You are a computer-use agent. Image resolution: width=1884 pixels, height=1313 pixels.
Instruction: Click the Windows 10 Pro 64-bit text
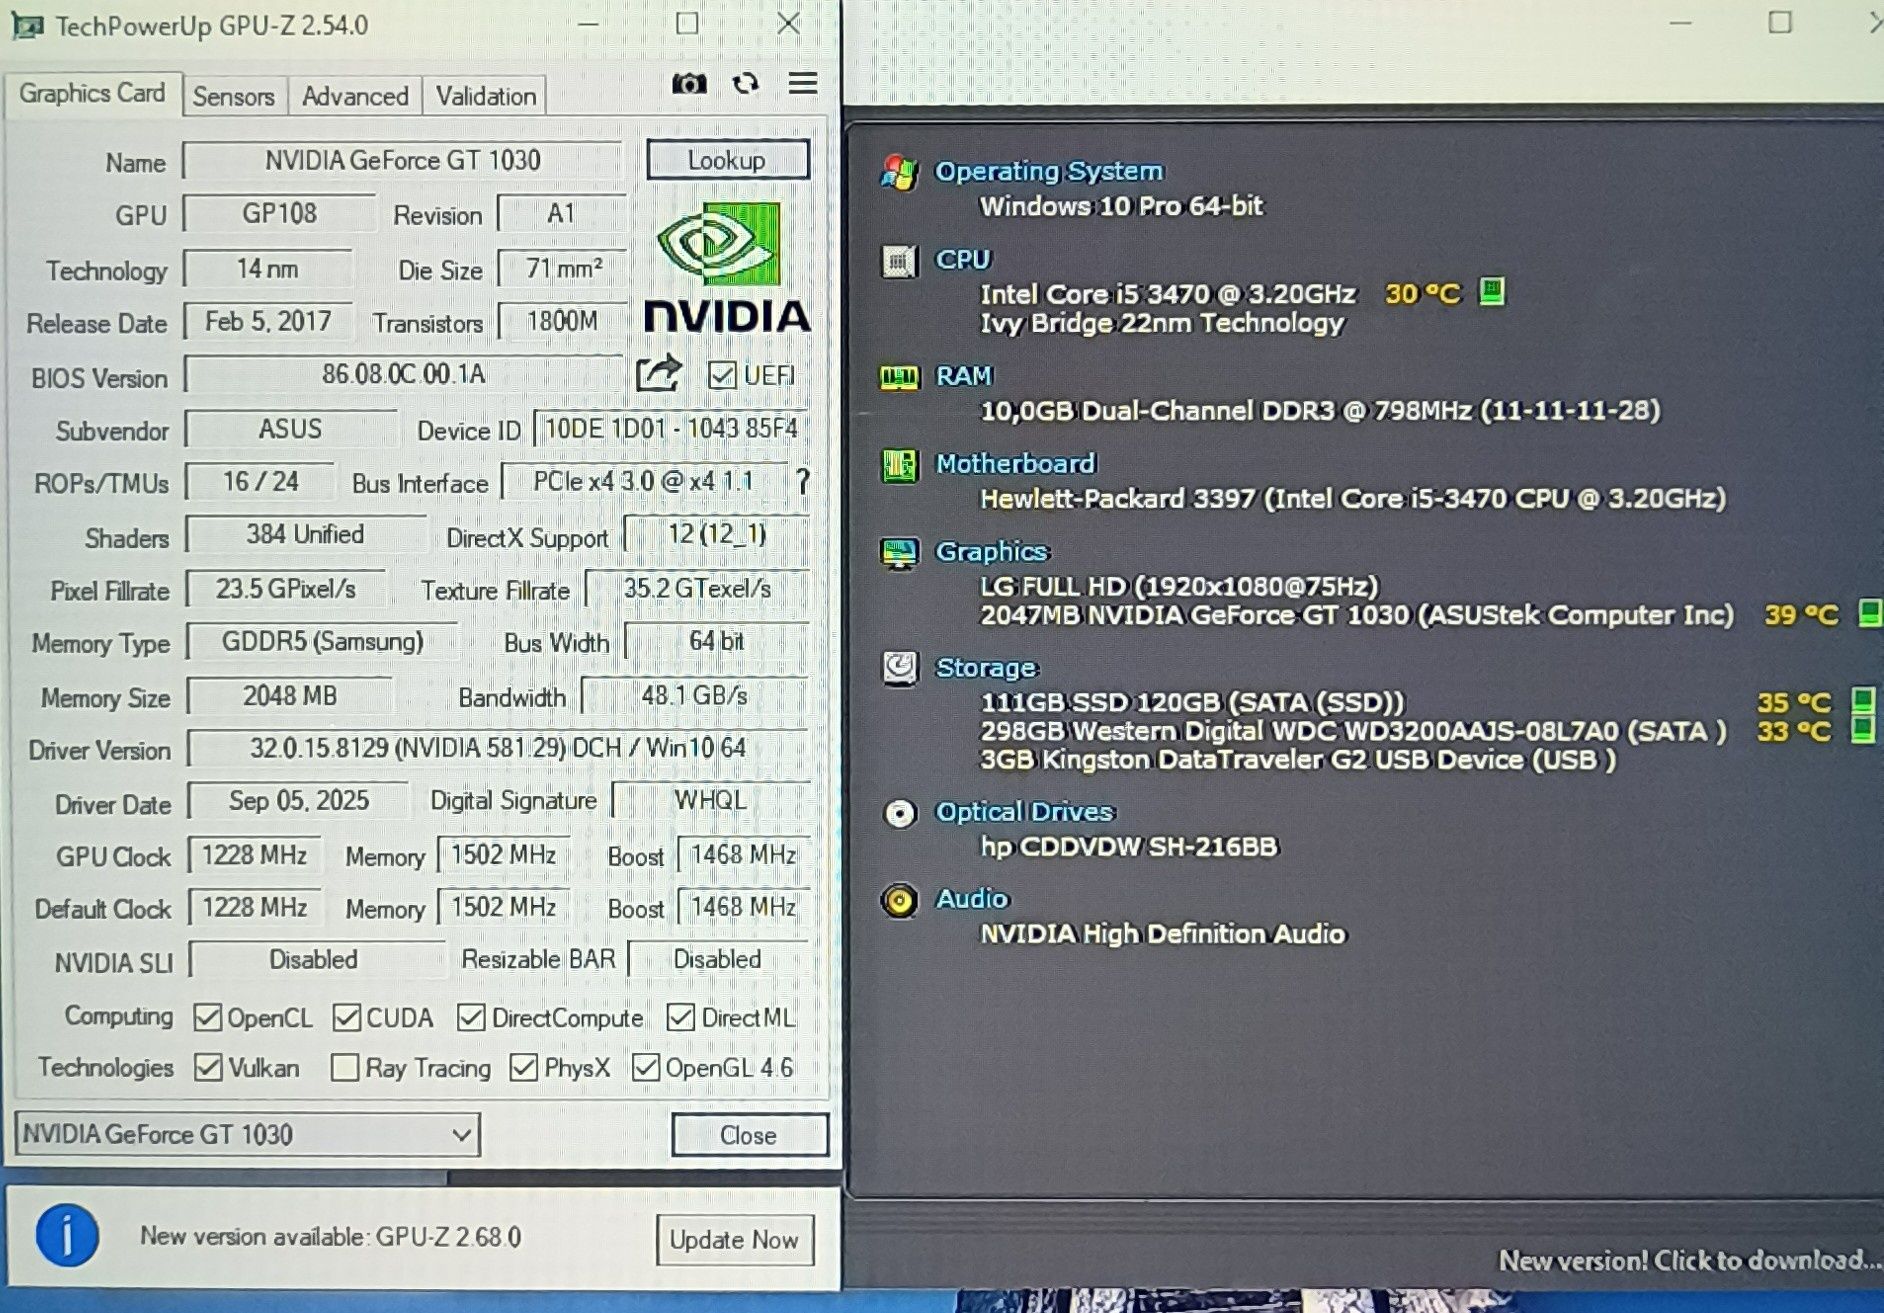[1121, 206]
